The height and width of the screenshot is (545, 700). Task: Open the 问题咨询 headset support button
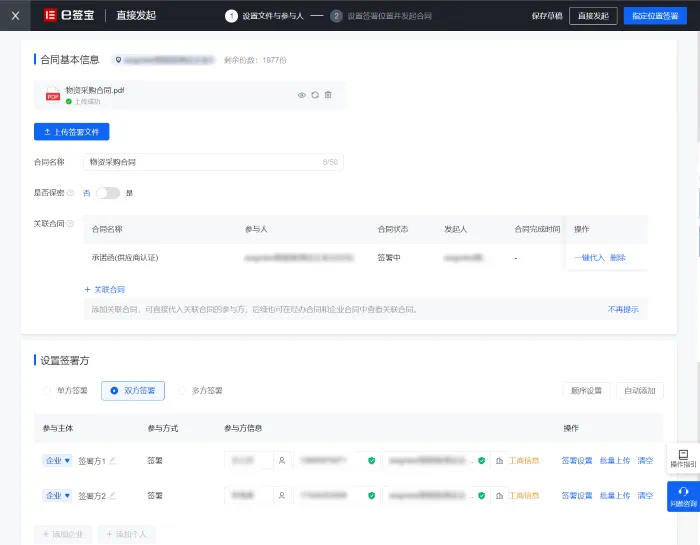[x=683, y=496]
